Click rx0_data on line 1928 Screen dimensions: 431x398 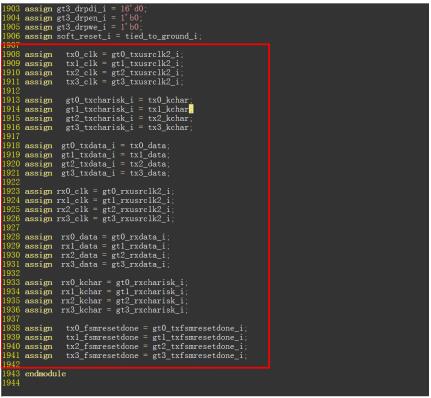(79, 237)
